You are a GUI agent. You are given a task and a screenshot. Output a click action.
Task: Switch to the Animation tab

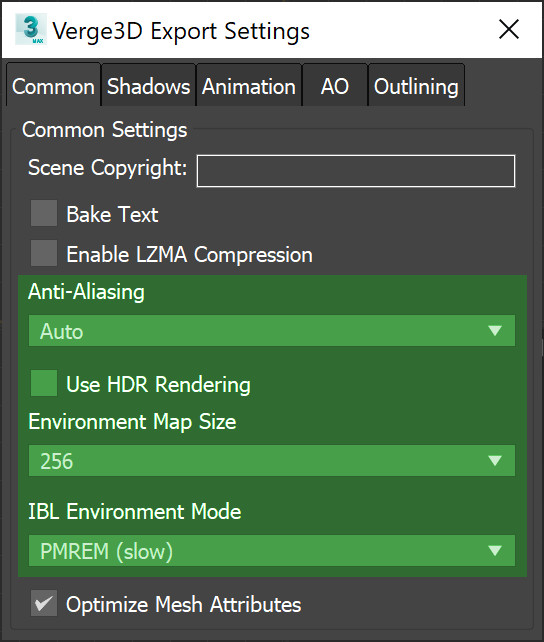[x=249, y=85]
